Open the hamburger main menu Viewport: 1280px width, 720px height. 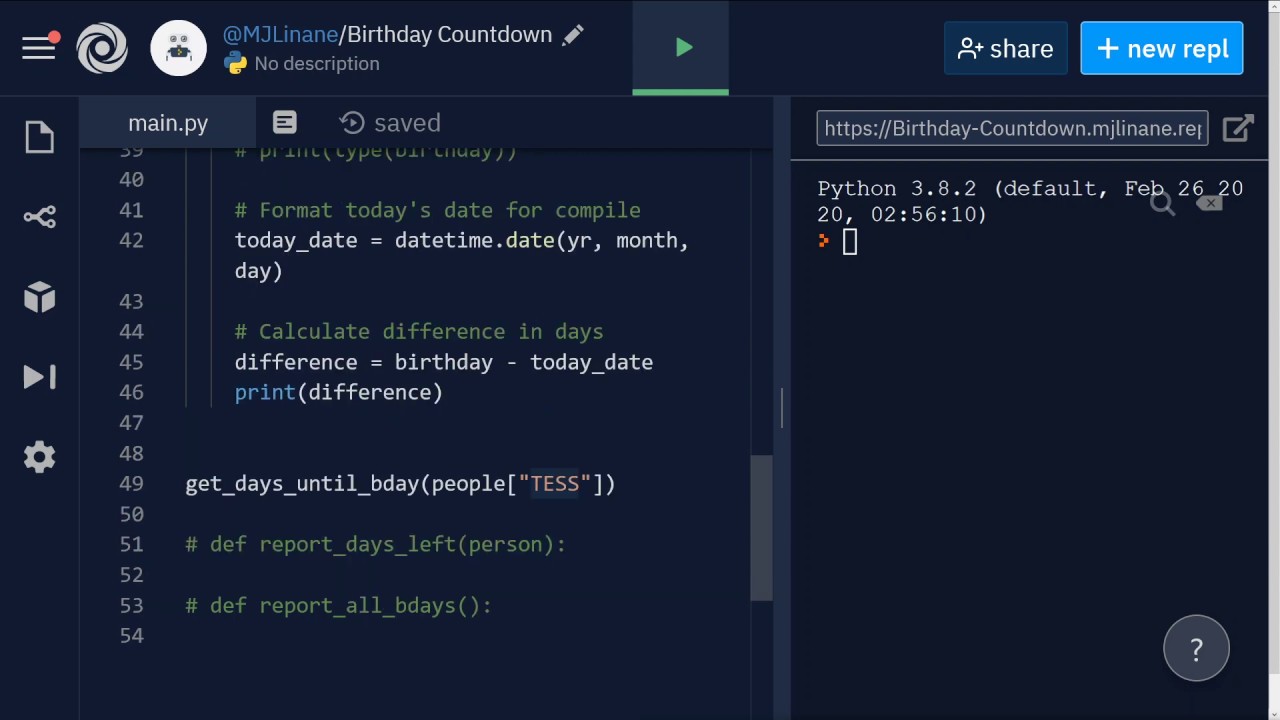click(x=39, y=48)
